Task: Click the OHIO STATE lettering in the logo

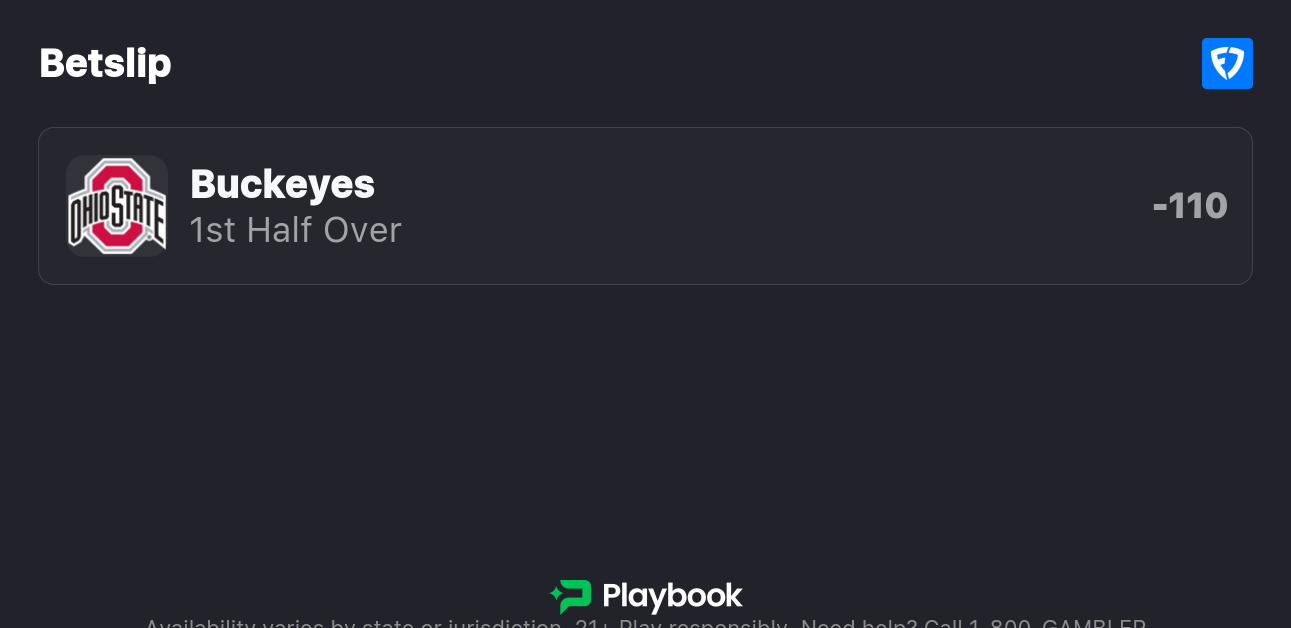Action: (117, 212)
